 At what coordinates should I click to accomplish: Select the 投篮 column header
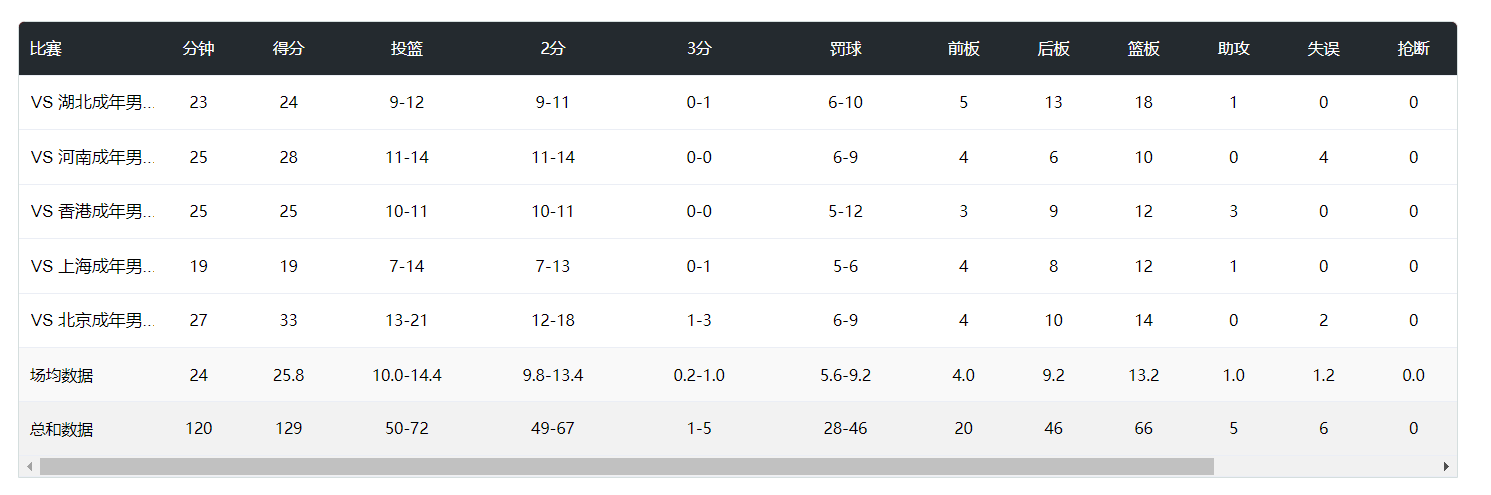(407, 48)
